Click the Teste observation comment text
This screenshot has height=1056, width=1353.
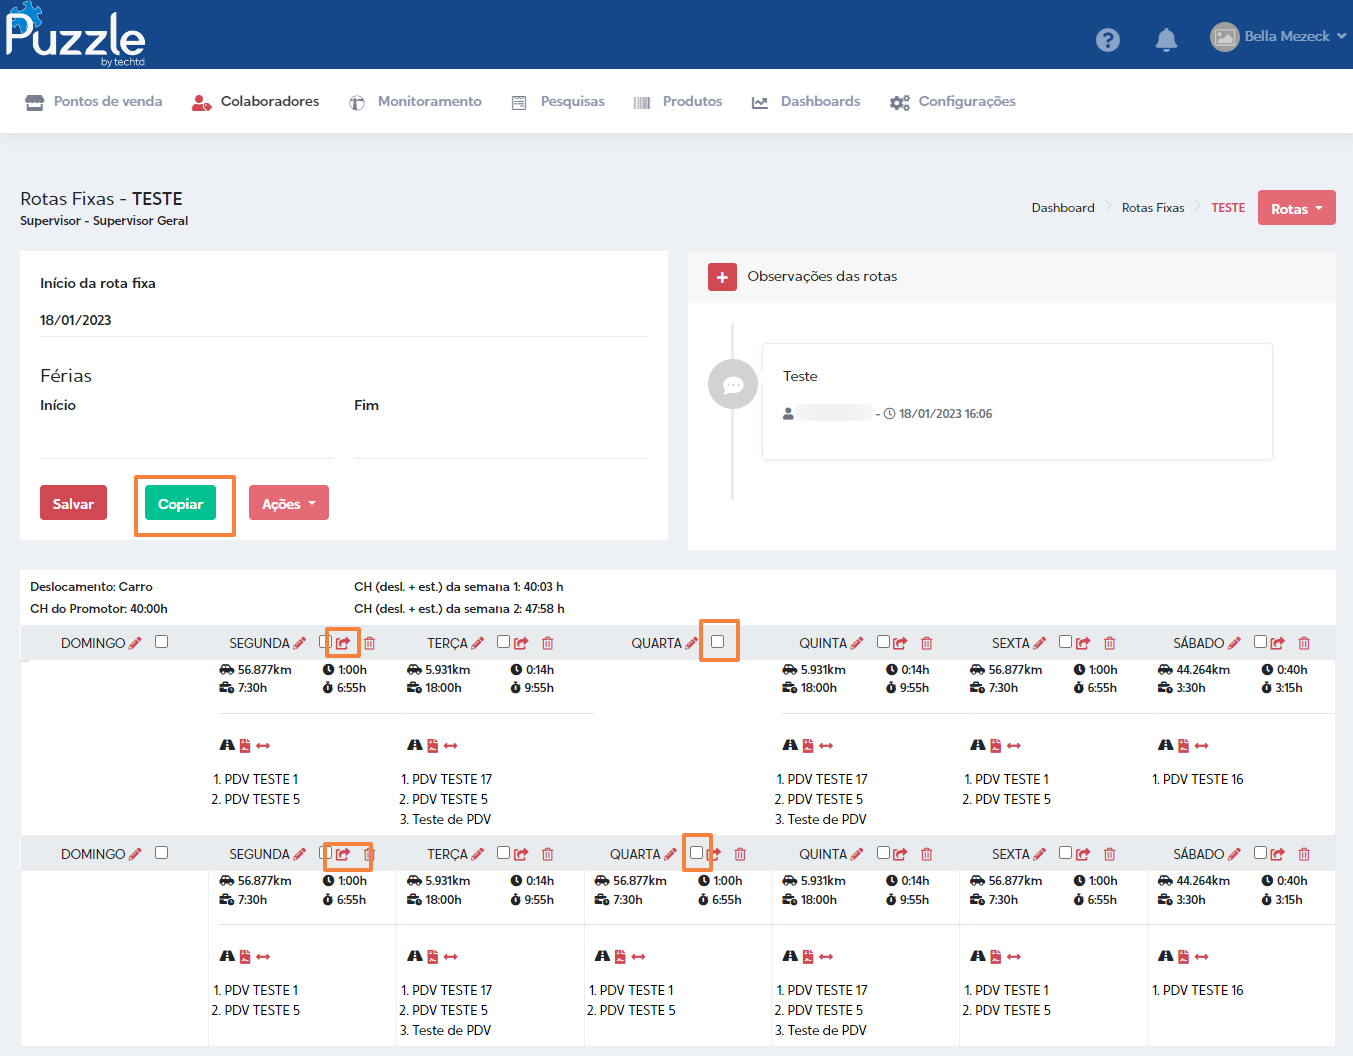click(x=800, y=377)
